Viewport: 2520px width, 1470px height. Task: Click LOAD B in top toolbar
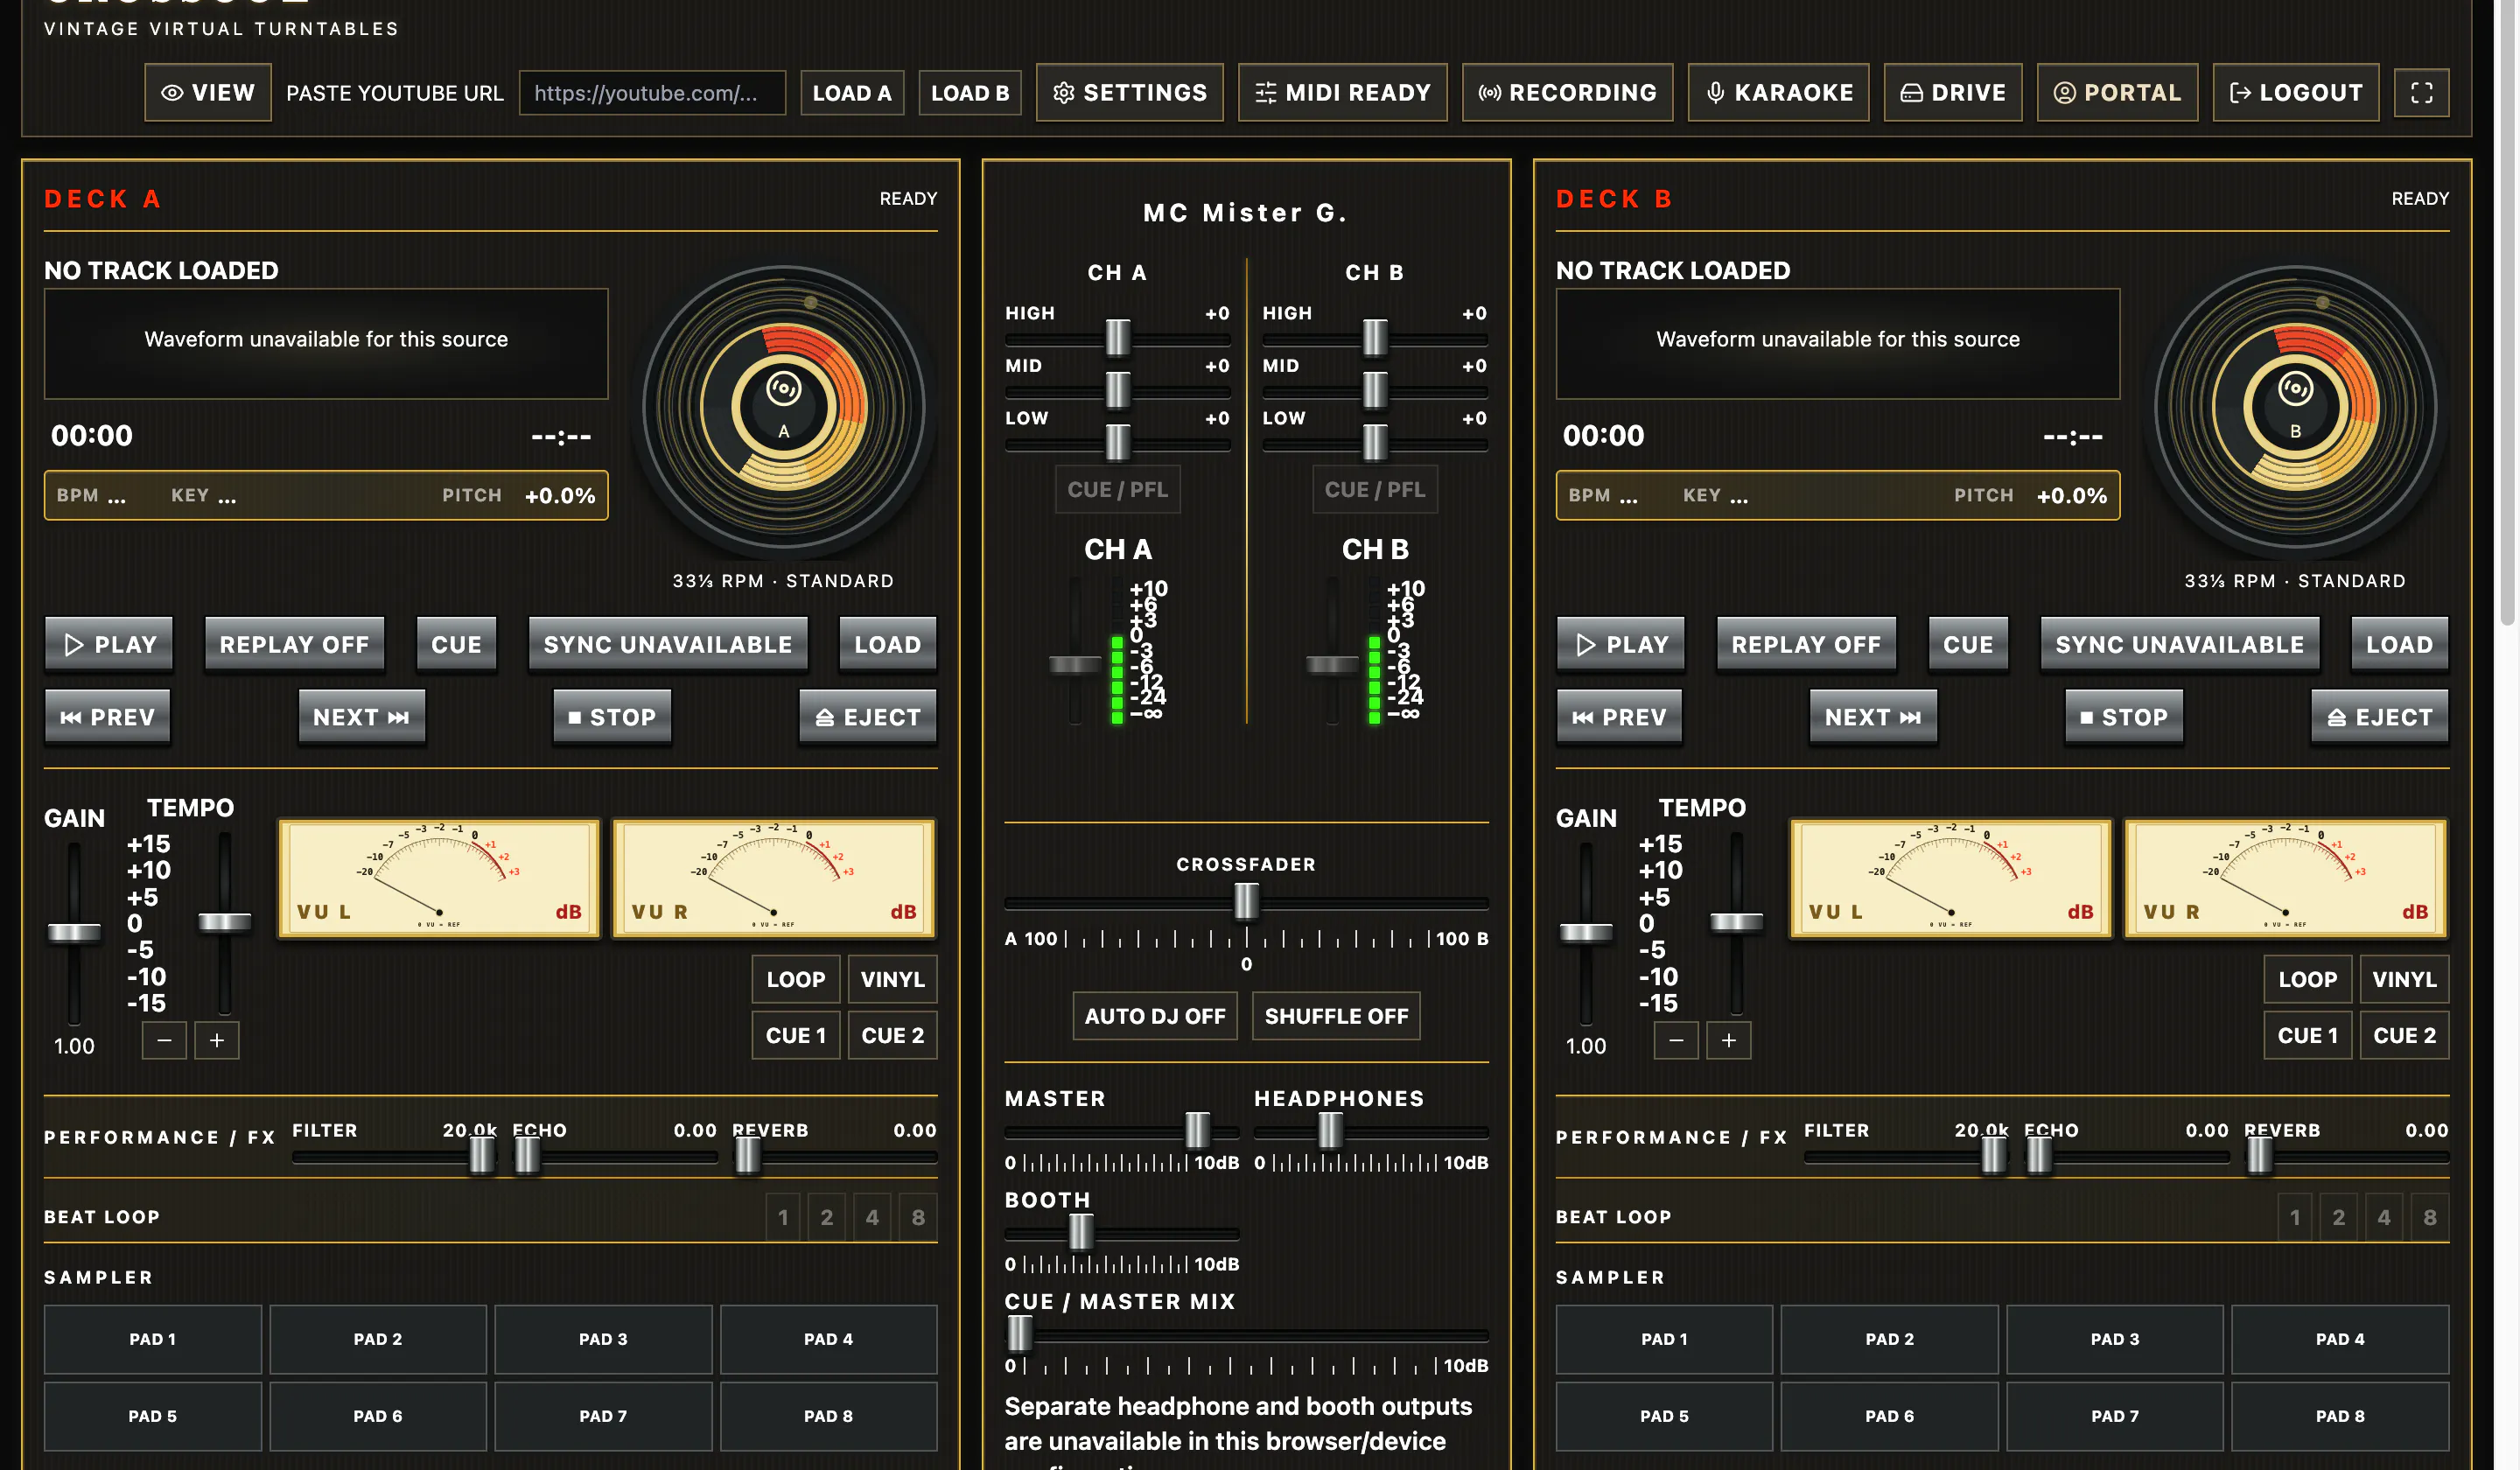970,93
